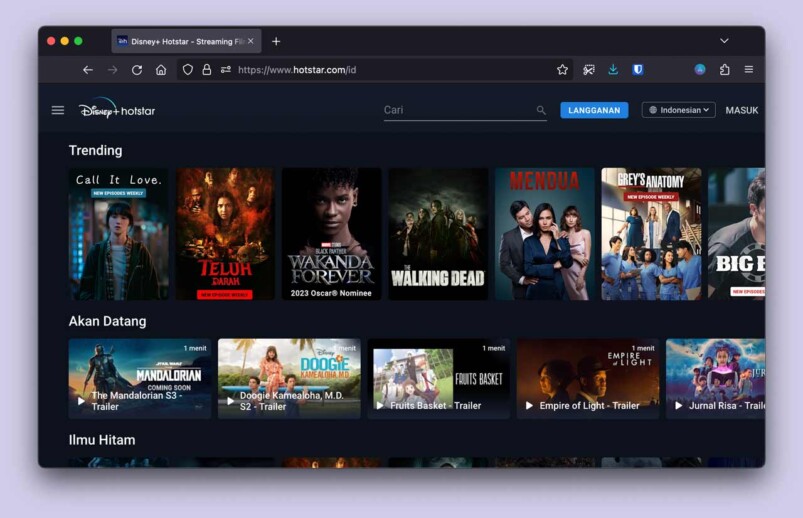This screenshot has height=518, width=803.
Task: Open site permissions icon in address bar
Action: (x=225, y=70)
